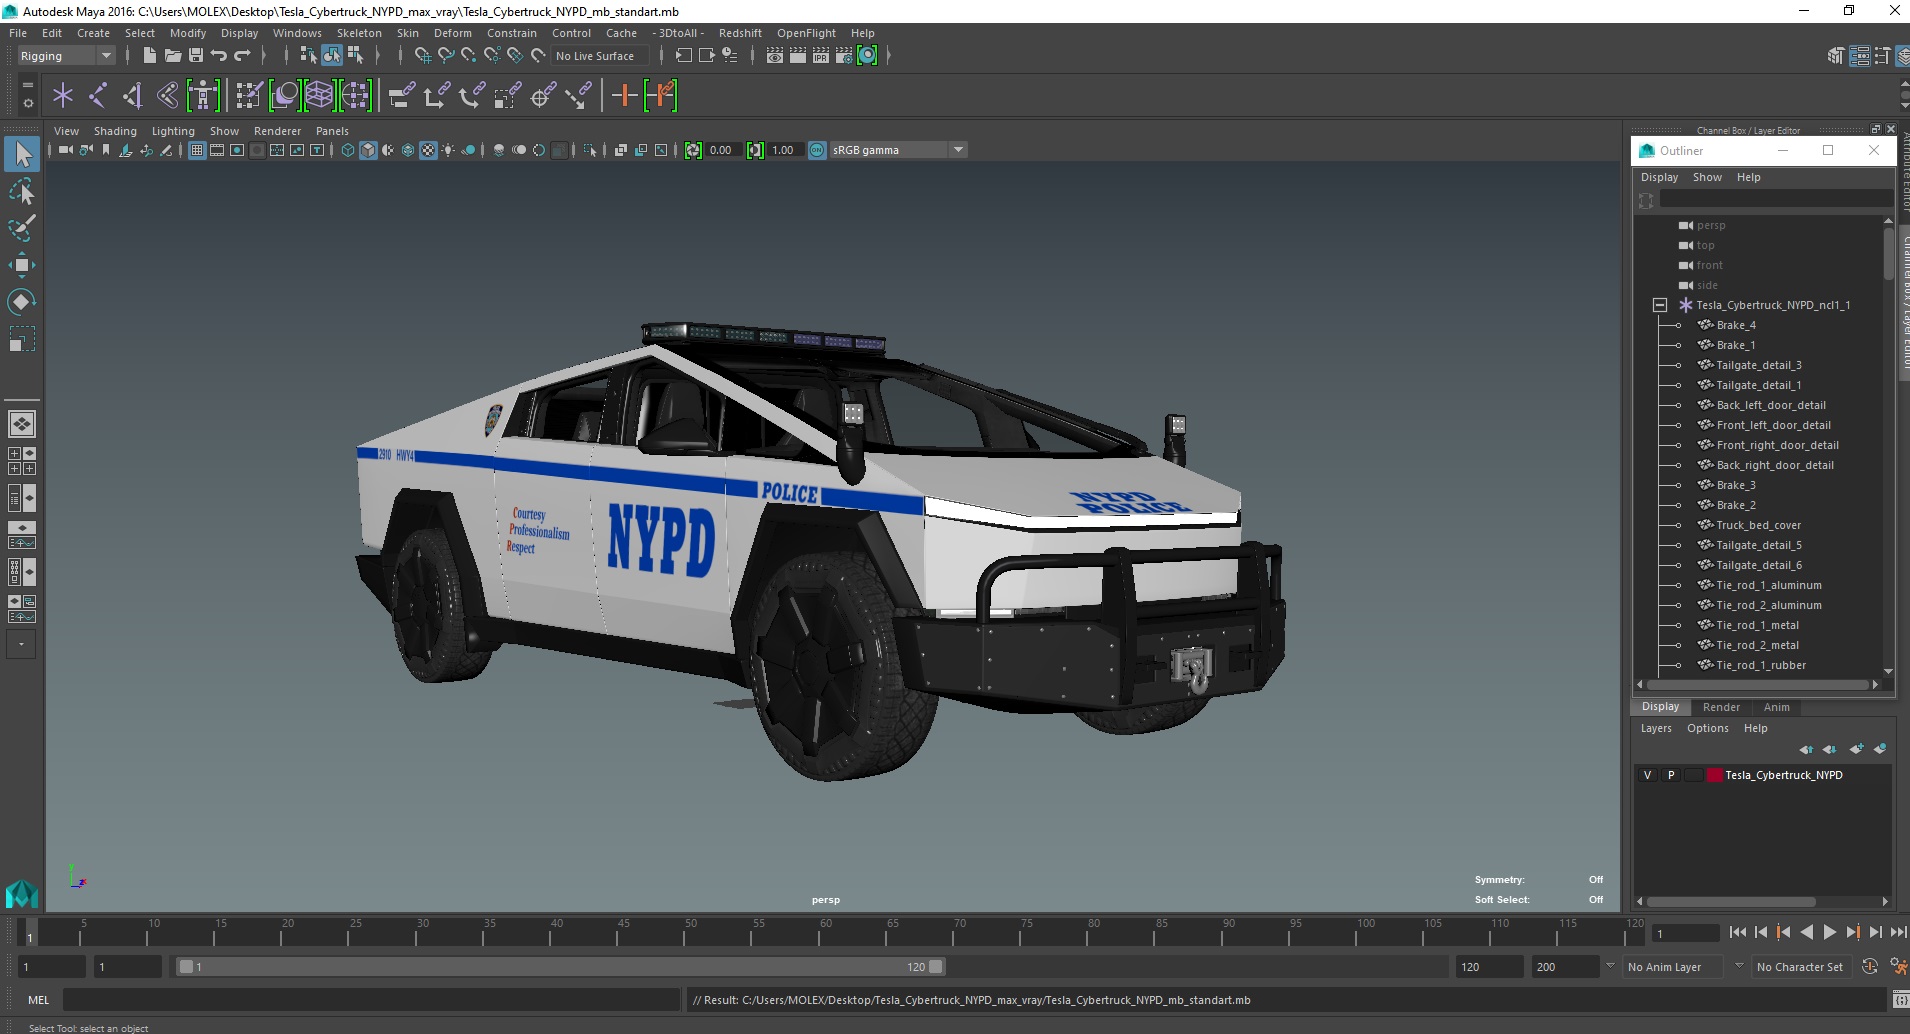Image resolution: width=1910 pixels, height=1034 pixels.
Task: Toggle layer visibility V for Tesla_Cybertruck_NYPD
Action: 1648,775
